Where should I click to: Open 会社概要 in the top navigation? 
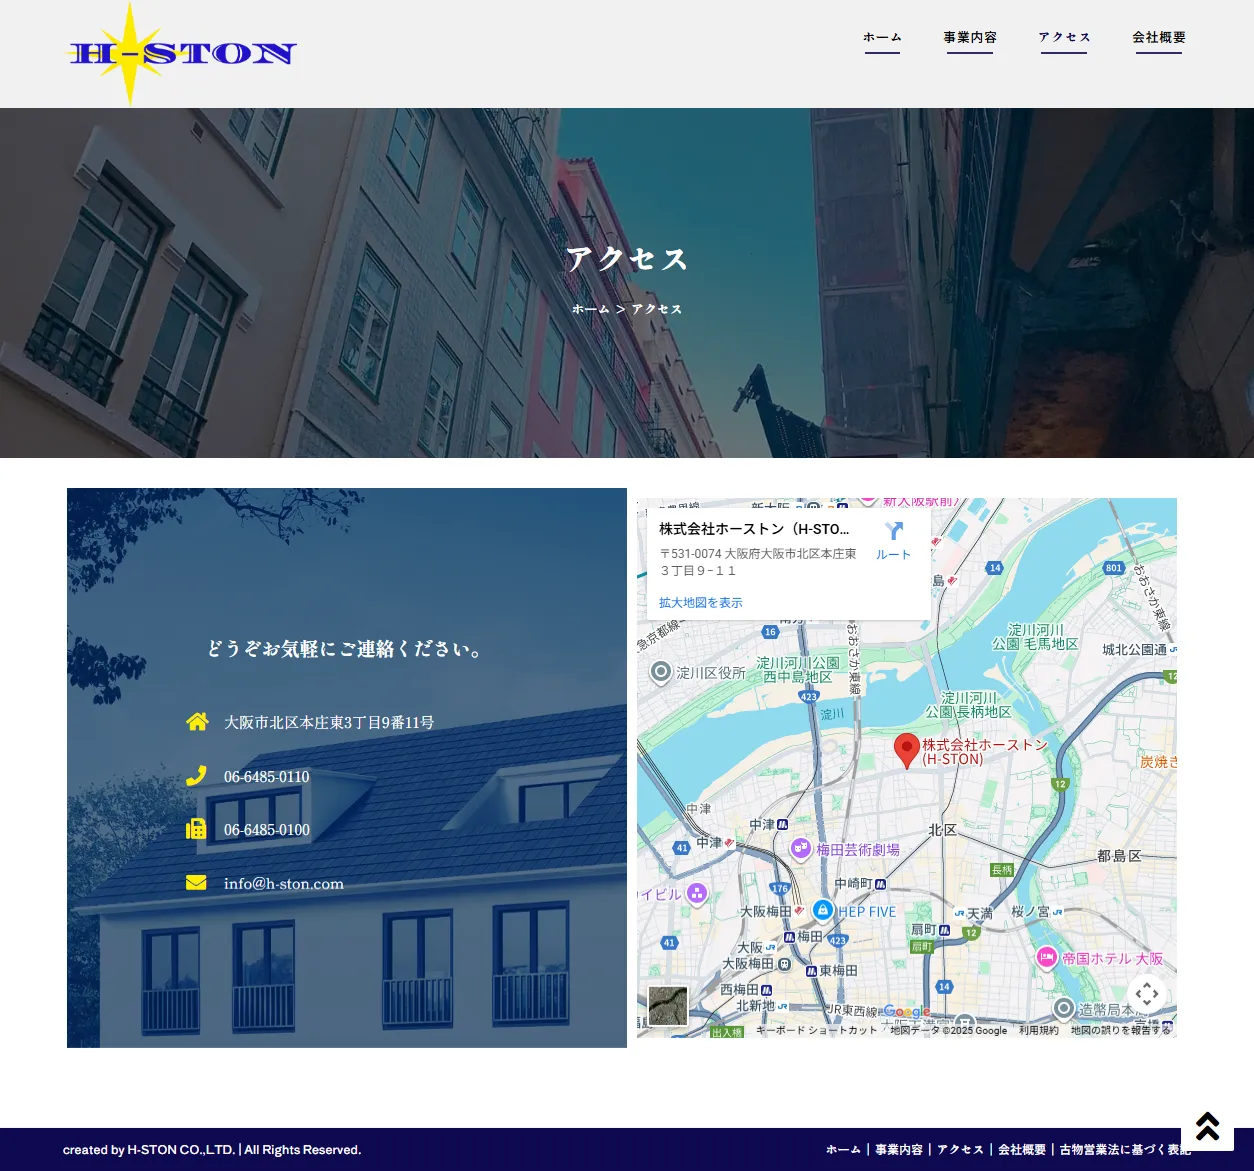coord(1158,38)
